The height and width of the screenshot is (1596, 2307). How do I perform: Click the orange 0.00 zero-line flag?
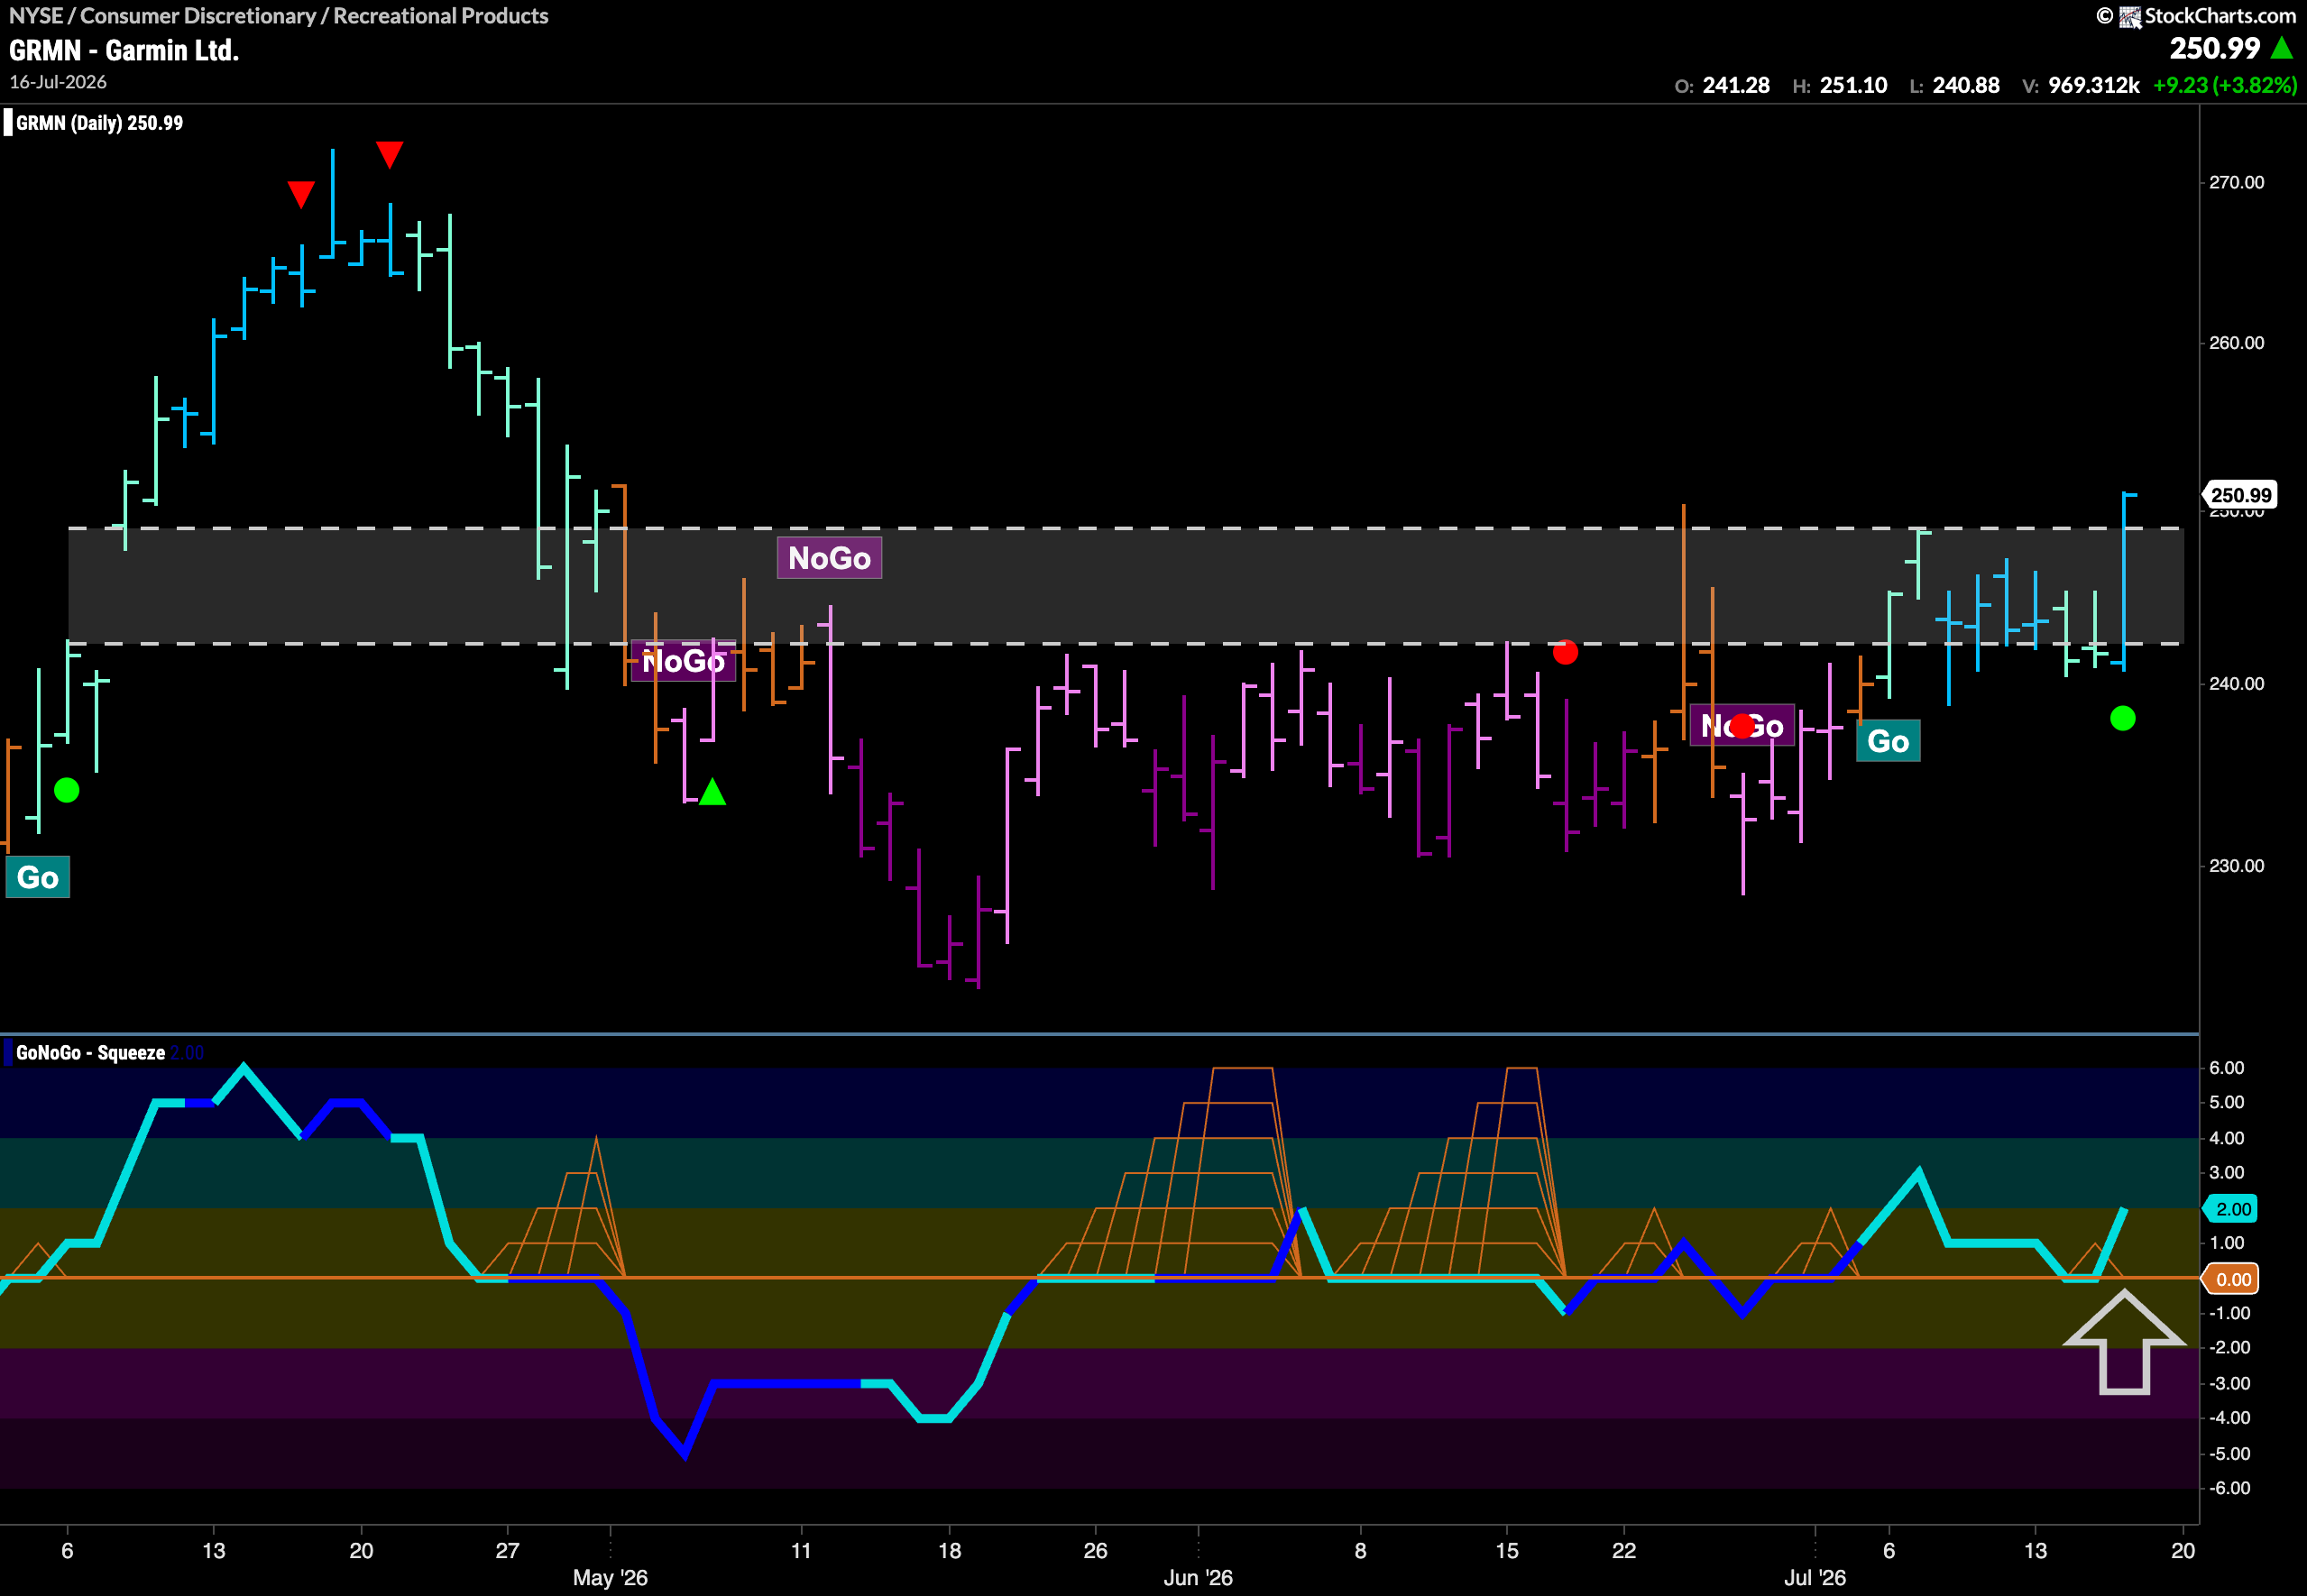[2230, 1279]
